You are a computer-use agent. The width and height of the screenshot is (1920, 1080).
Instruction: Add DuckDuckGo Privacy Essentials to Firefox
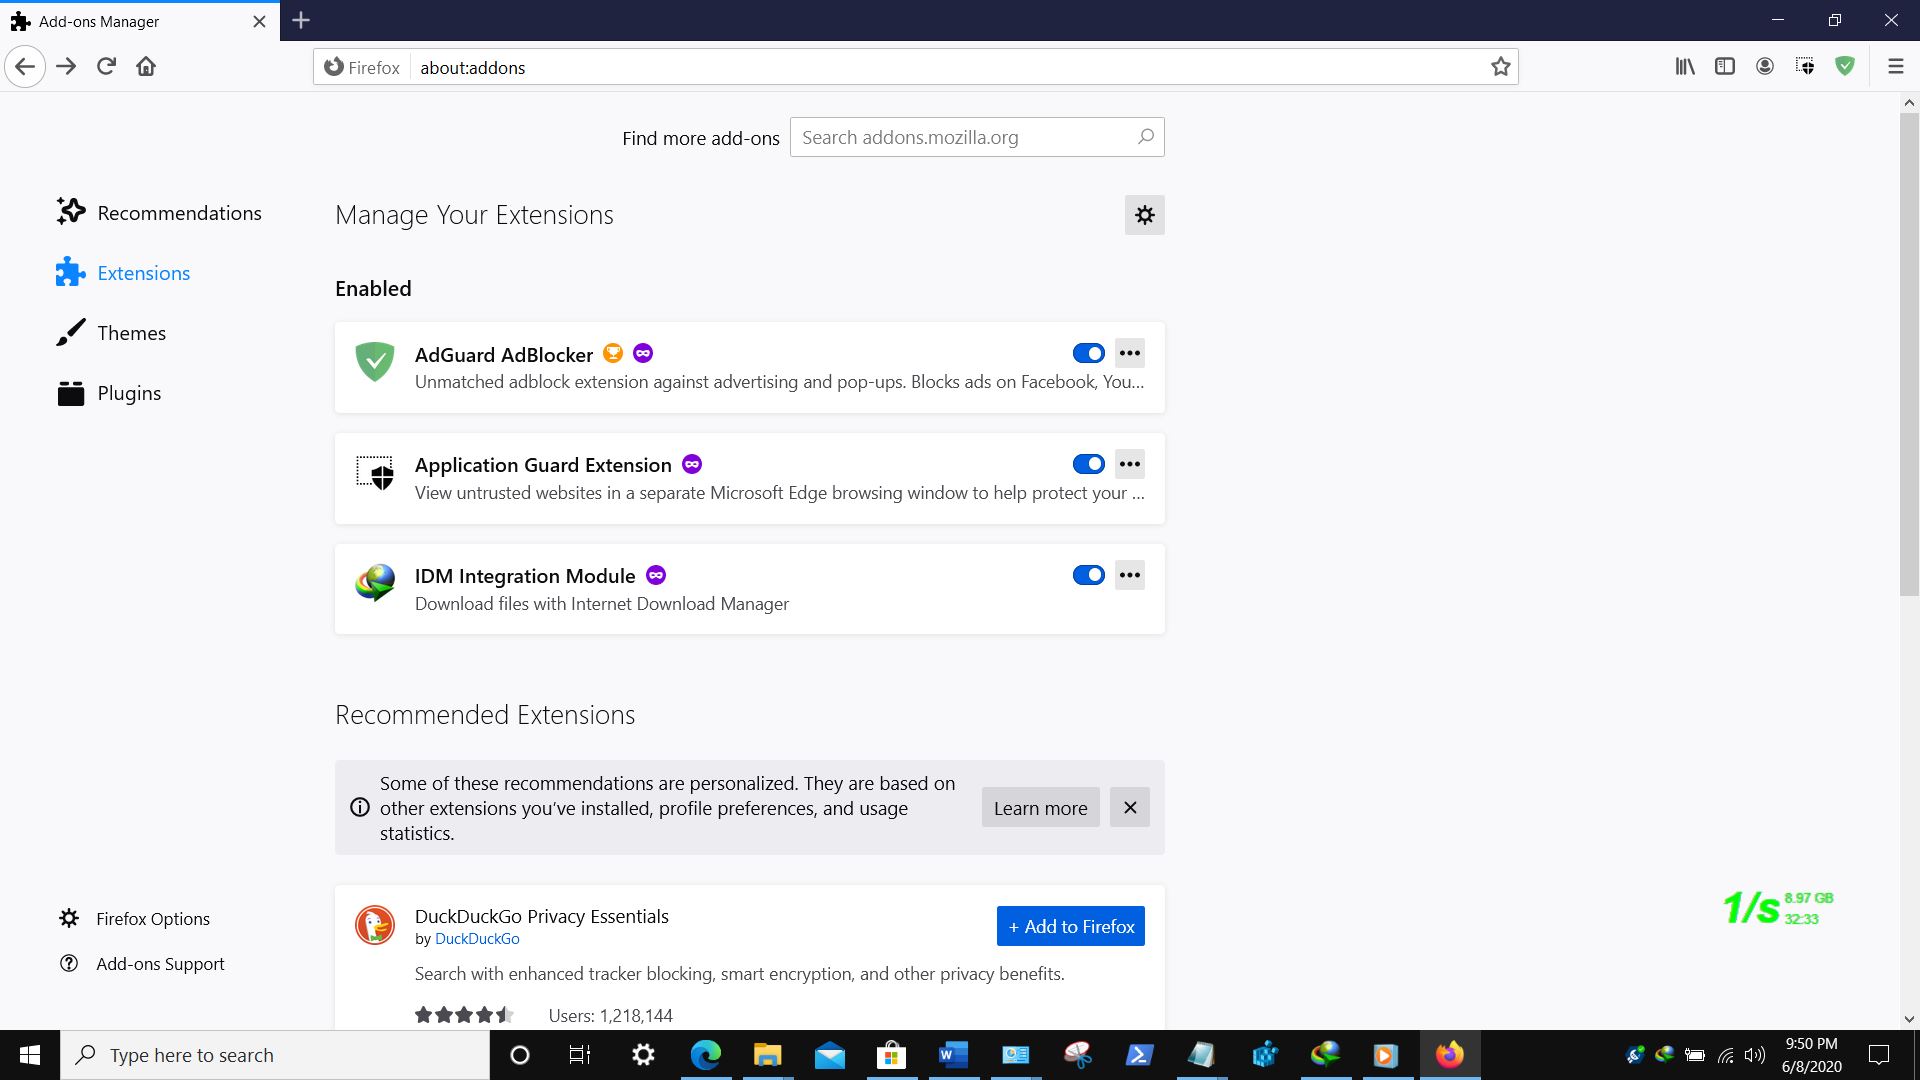point(1070,926)
